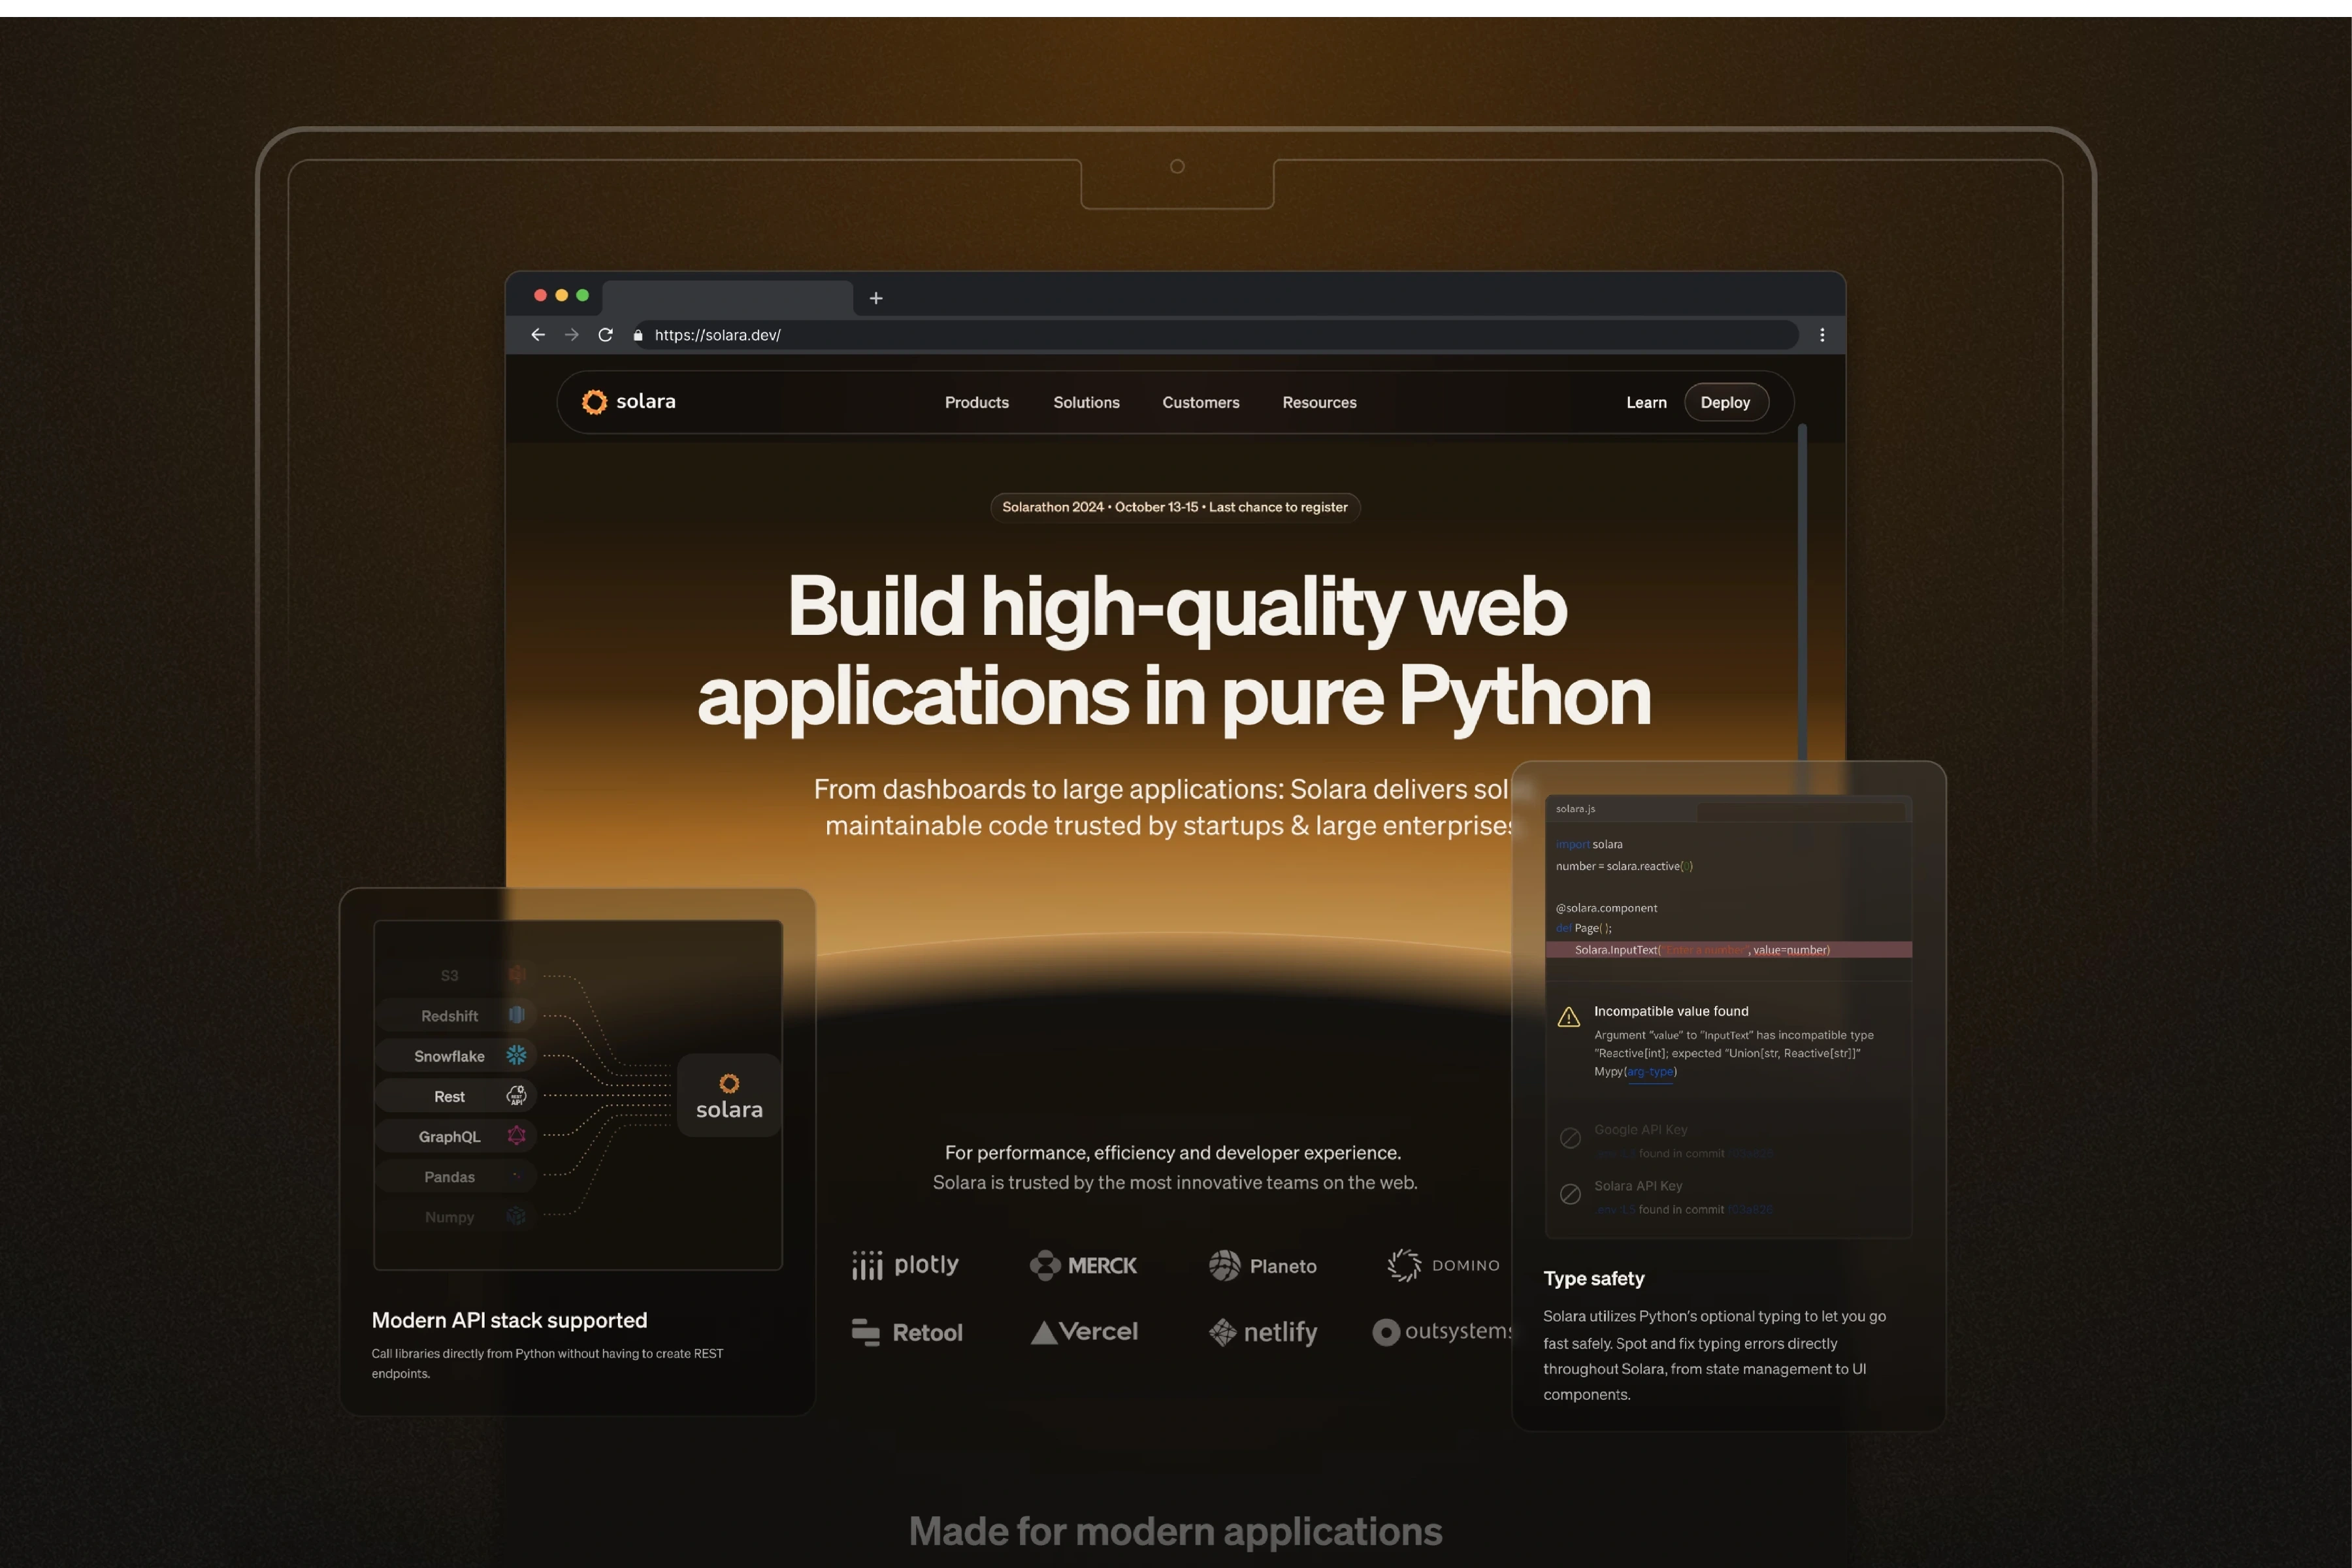Open the Products nav menu
Image resolution: width=2352 pixels, height=1568 pixels.
coord(976,402)
